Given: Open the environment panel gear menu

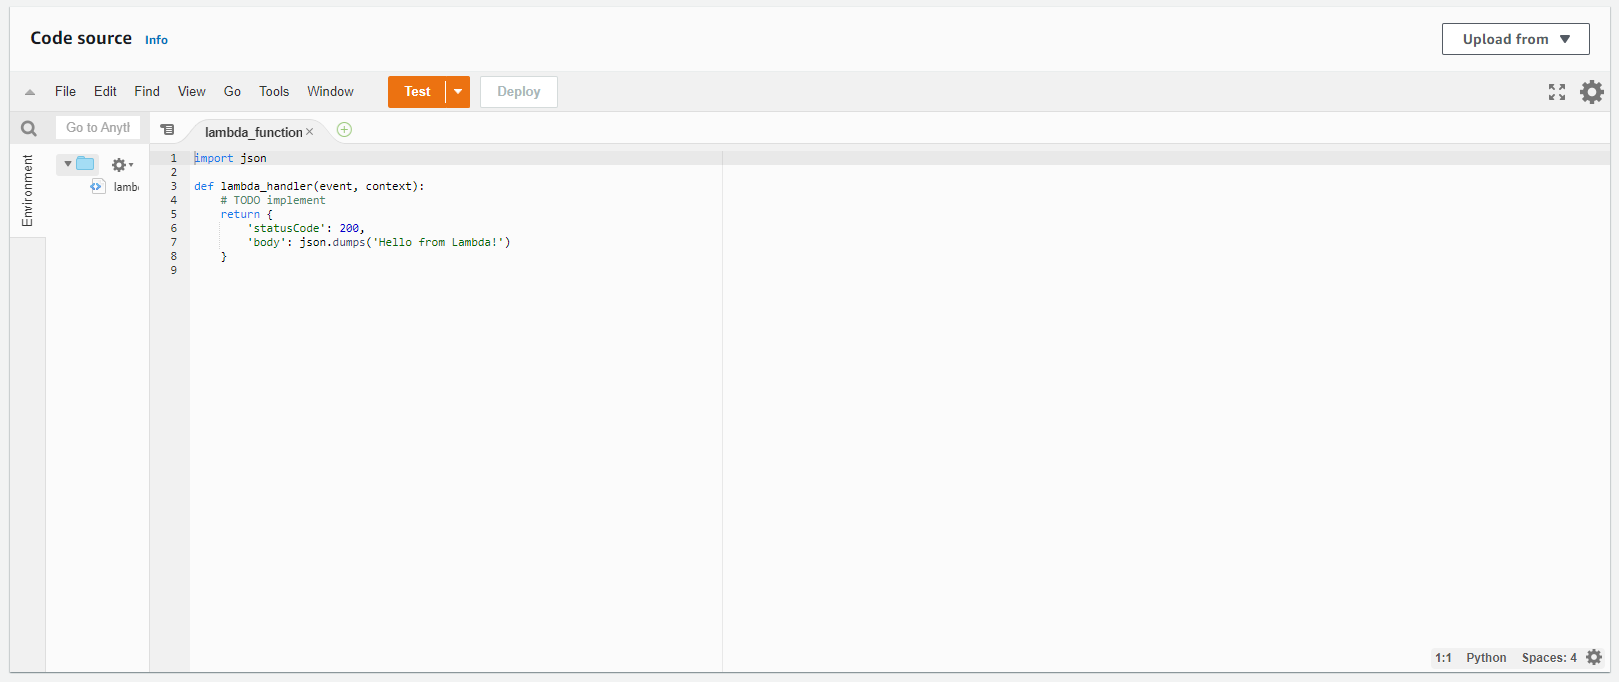Looking at the screenshot, I should click(122, 165).
